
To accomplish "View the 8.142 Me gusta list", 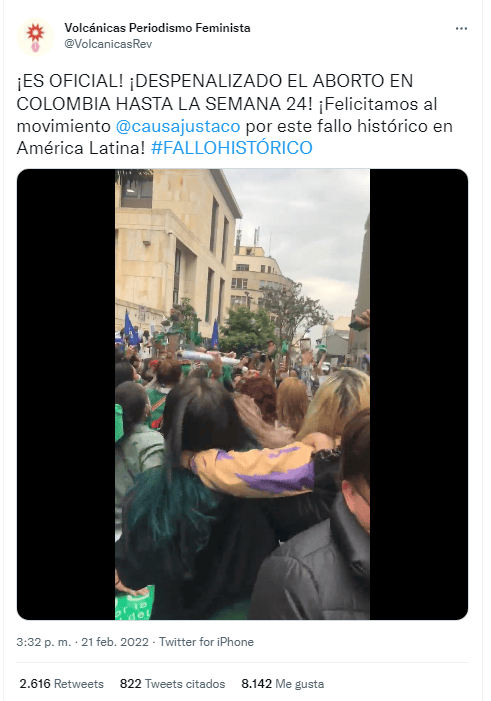I will (283, 684).
